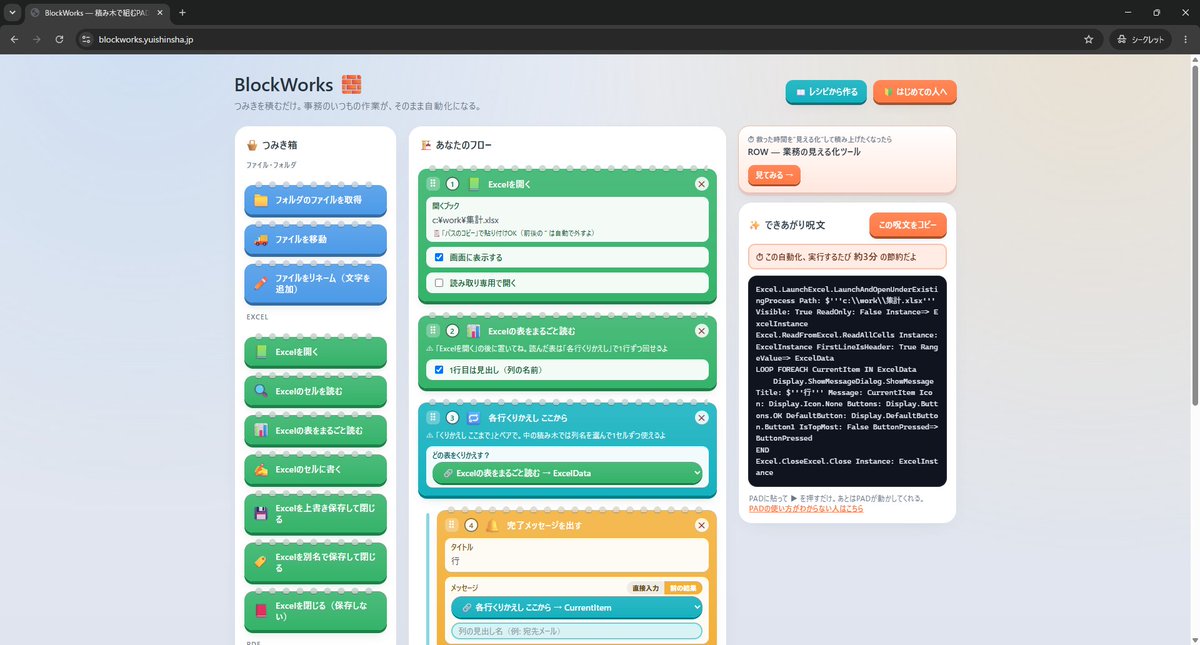Open the browser three-dot menu
1200x645 pixels.
coord(1185,39)
